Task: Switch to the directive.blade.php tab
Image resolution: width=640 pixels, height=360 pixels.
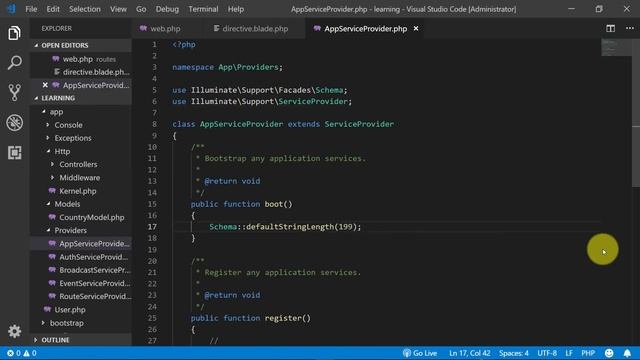Action: pyautogui.click(x=255, y=29)
